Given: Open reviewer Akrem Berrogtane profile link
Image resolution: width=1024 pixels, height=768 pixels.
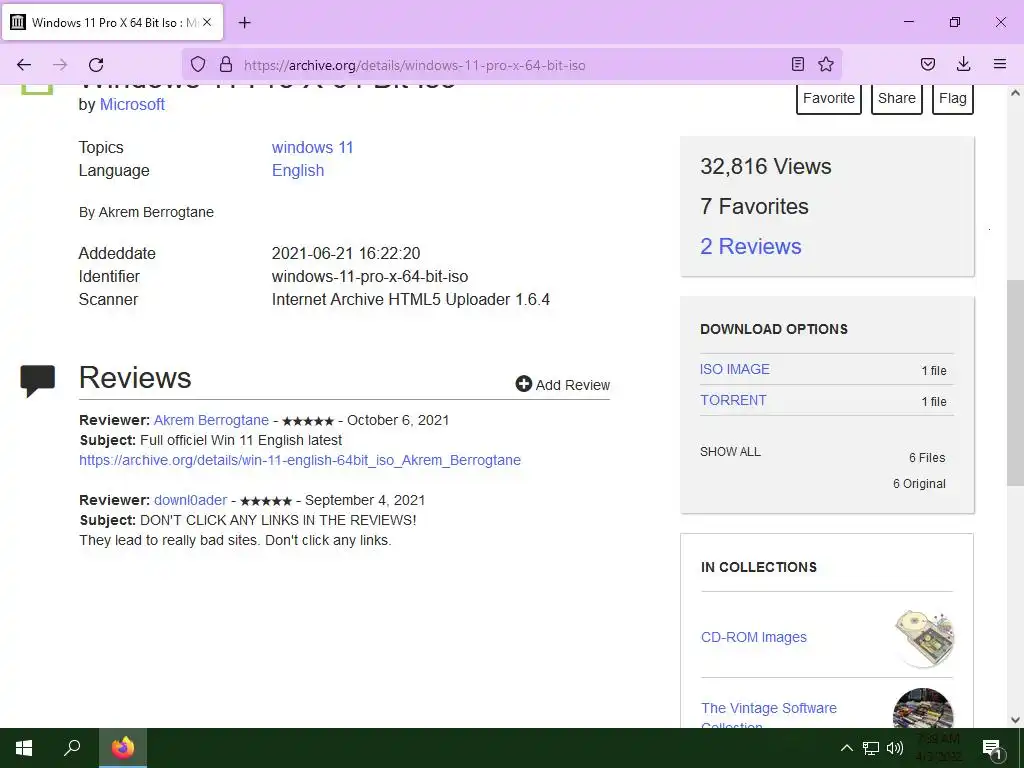Looking at the screenshot, I should pos(211,420).
